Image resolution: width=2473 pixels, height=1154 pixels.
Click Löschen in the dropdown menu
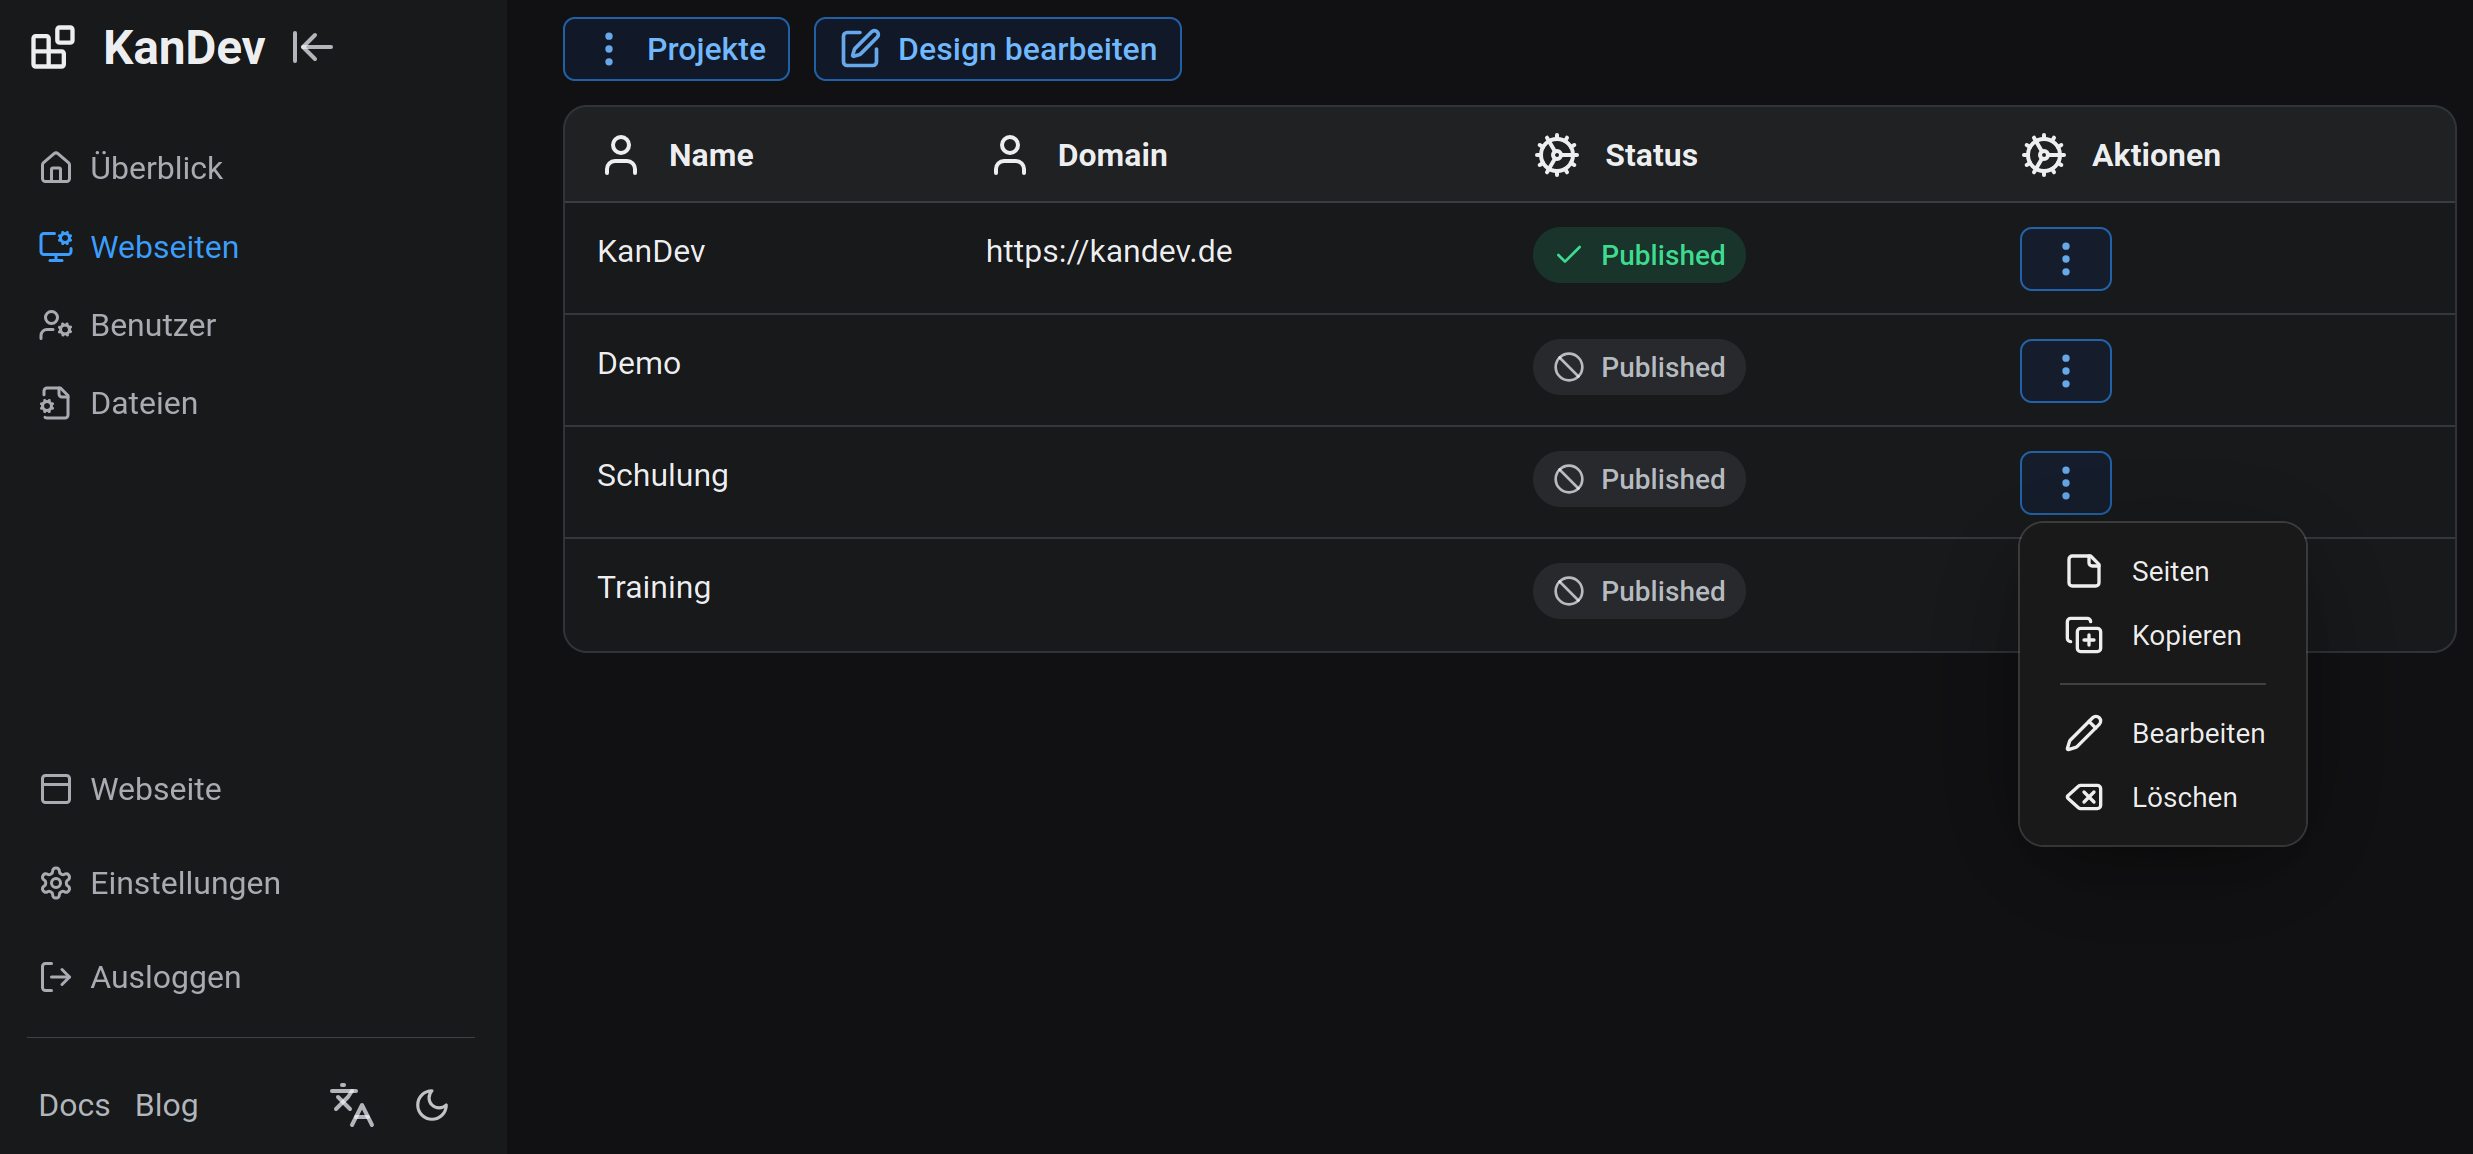pos(2183,797)
